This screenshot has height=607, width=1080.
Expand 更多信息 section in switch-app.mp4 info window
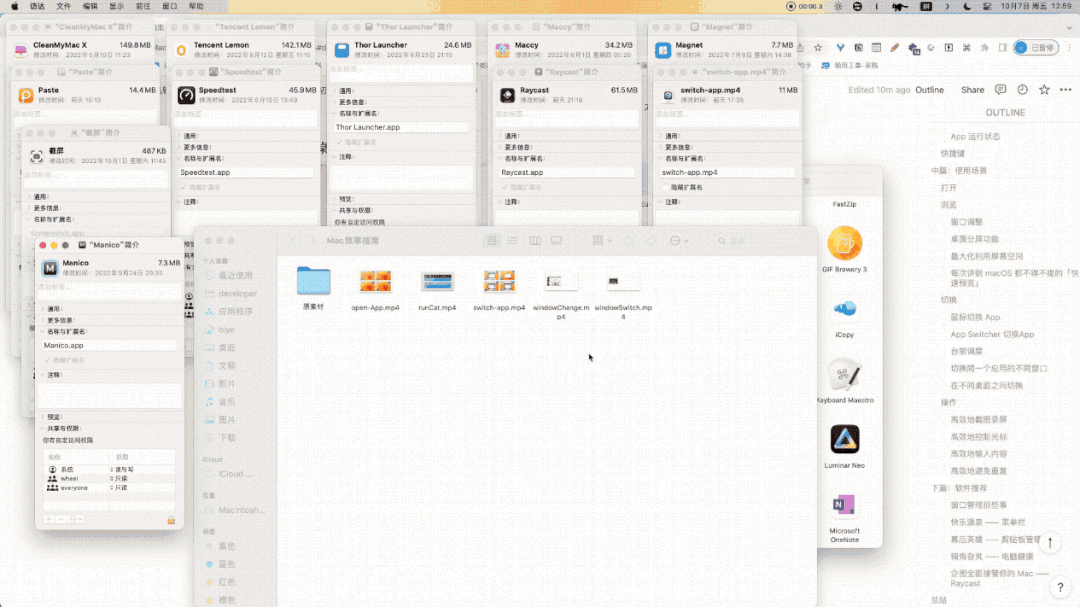[x=661, y=147]
